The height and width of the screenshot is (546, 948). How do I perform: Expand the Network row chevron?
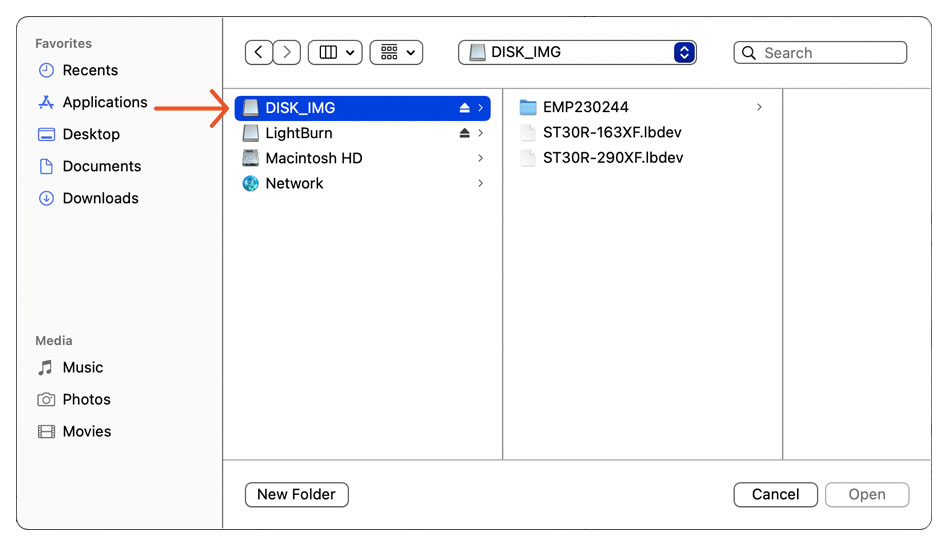tap(481, 183)
